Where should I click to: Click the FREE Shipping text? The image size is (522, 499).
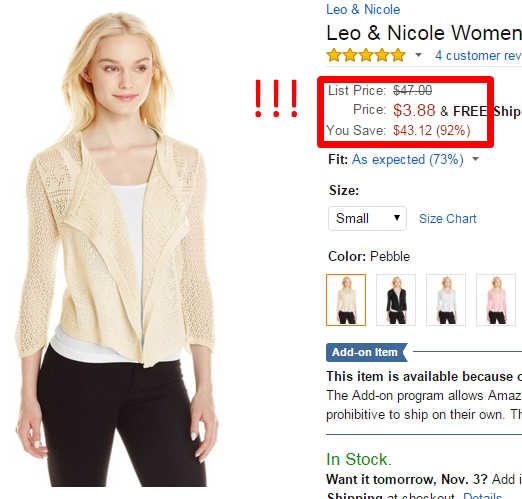[487, 111]
